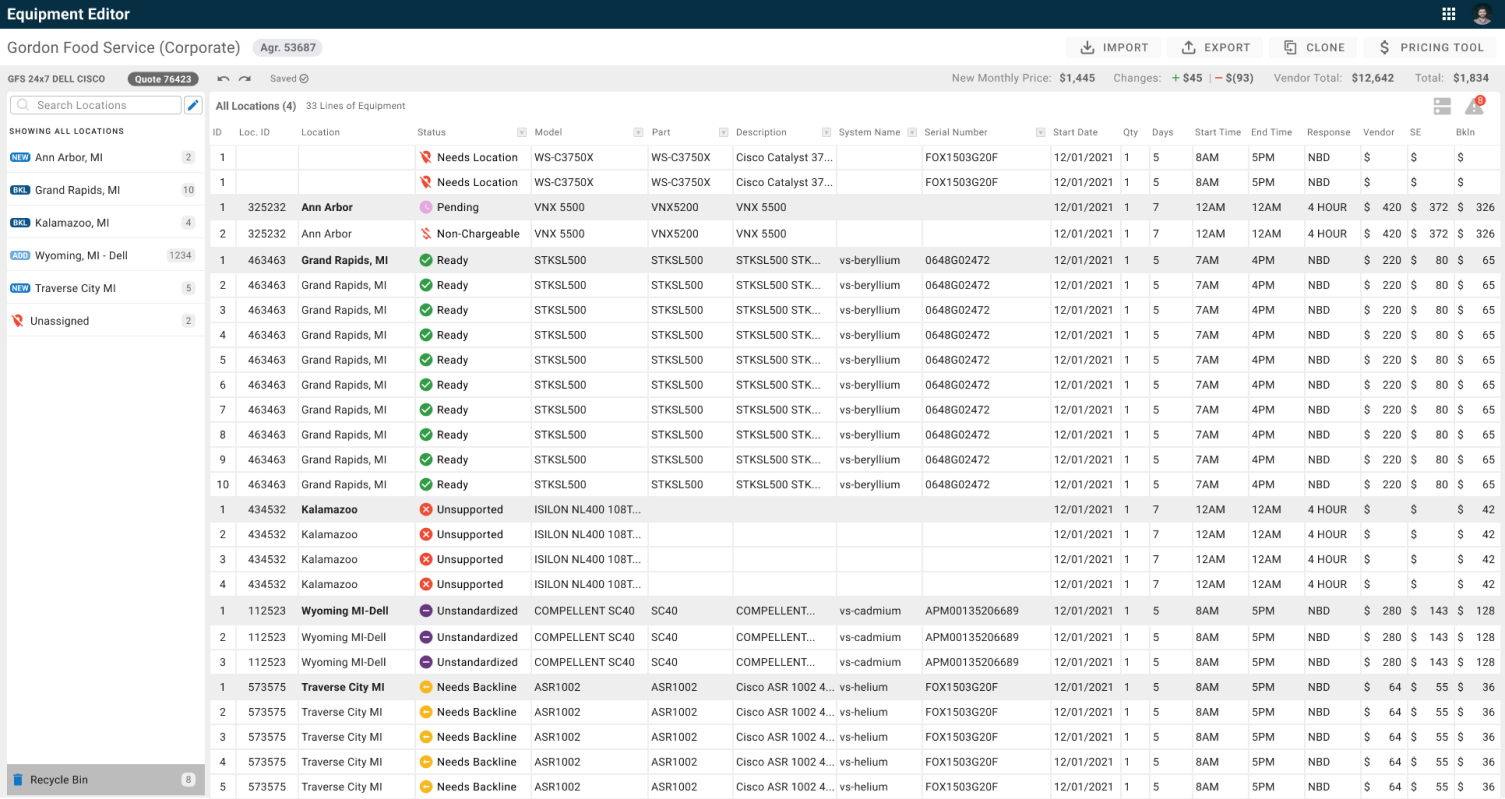Open the apps grid launcher
This screenshot has width=1505, height=799.
coord(1448,14)
